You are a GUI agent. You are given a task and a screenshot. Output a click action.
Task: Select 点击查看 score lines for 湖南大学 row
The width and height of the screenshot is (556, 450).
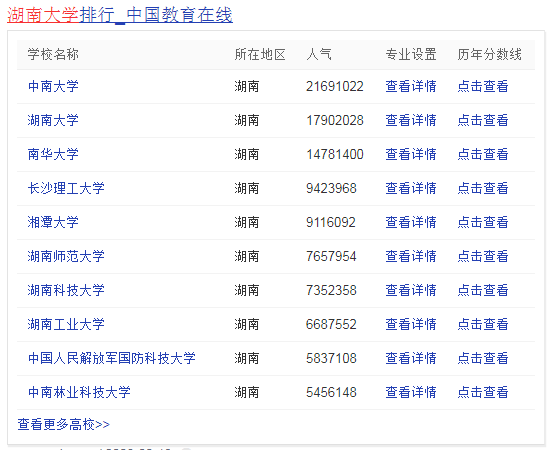(483, 120)
